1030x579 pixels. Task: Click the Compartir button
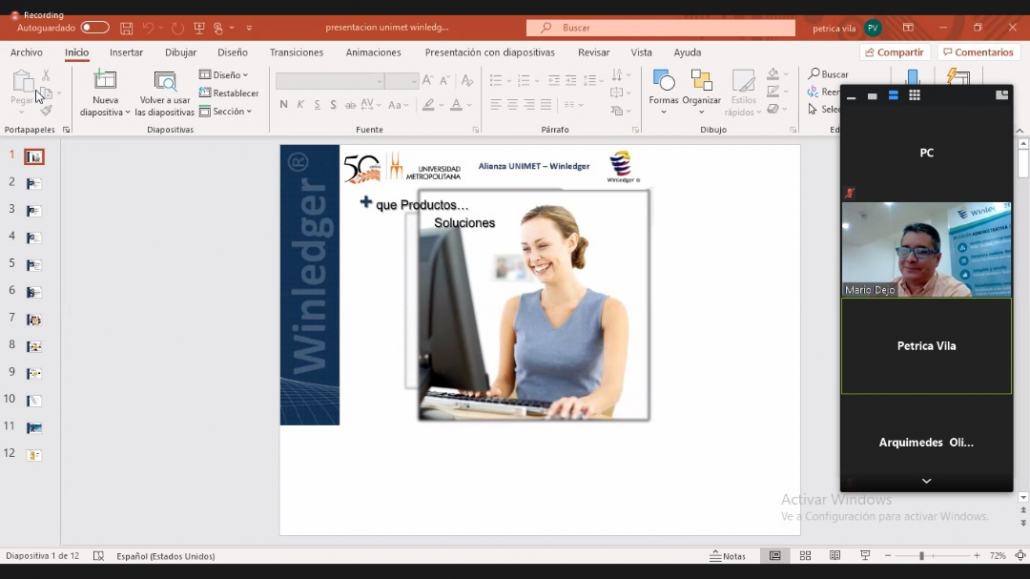coord(895,53)
